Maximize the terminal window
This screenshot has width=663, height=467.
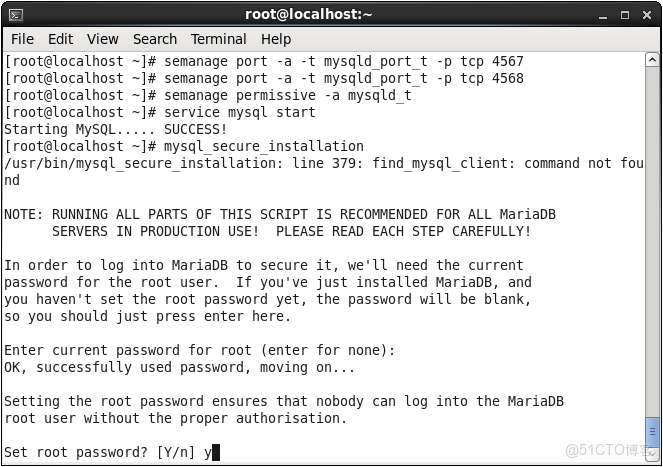[x=625, y=14]
